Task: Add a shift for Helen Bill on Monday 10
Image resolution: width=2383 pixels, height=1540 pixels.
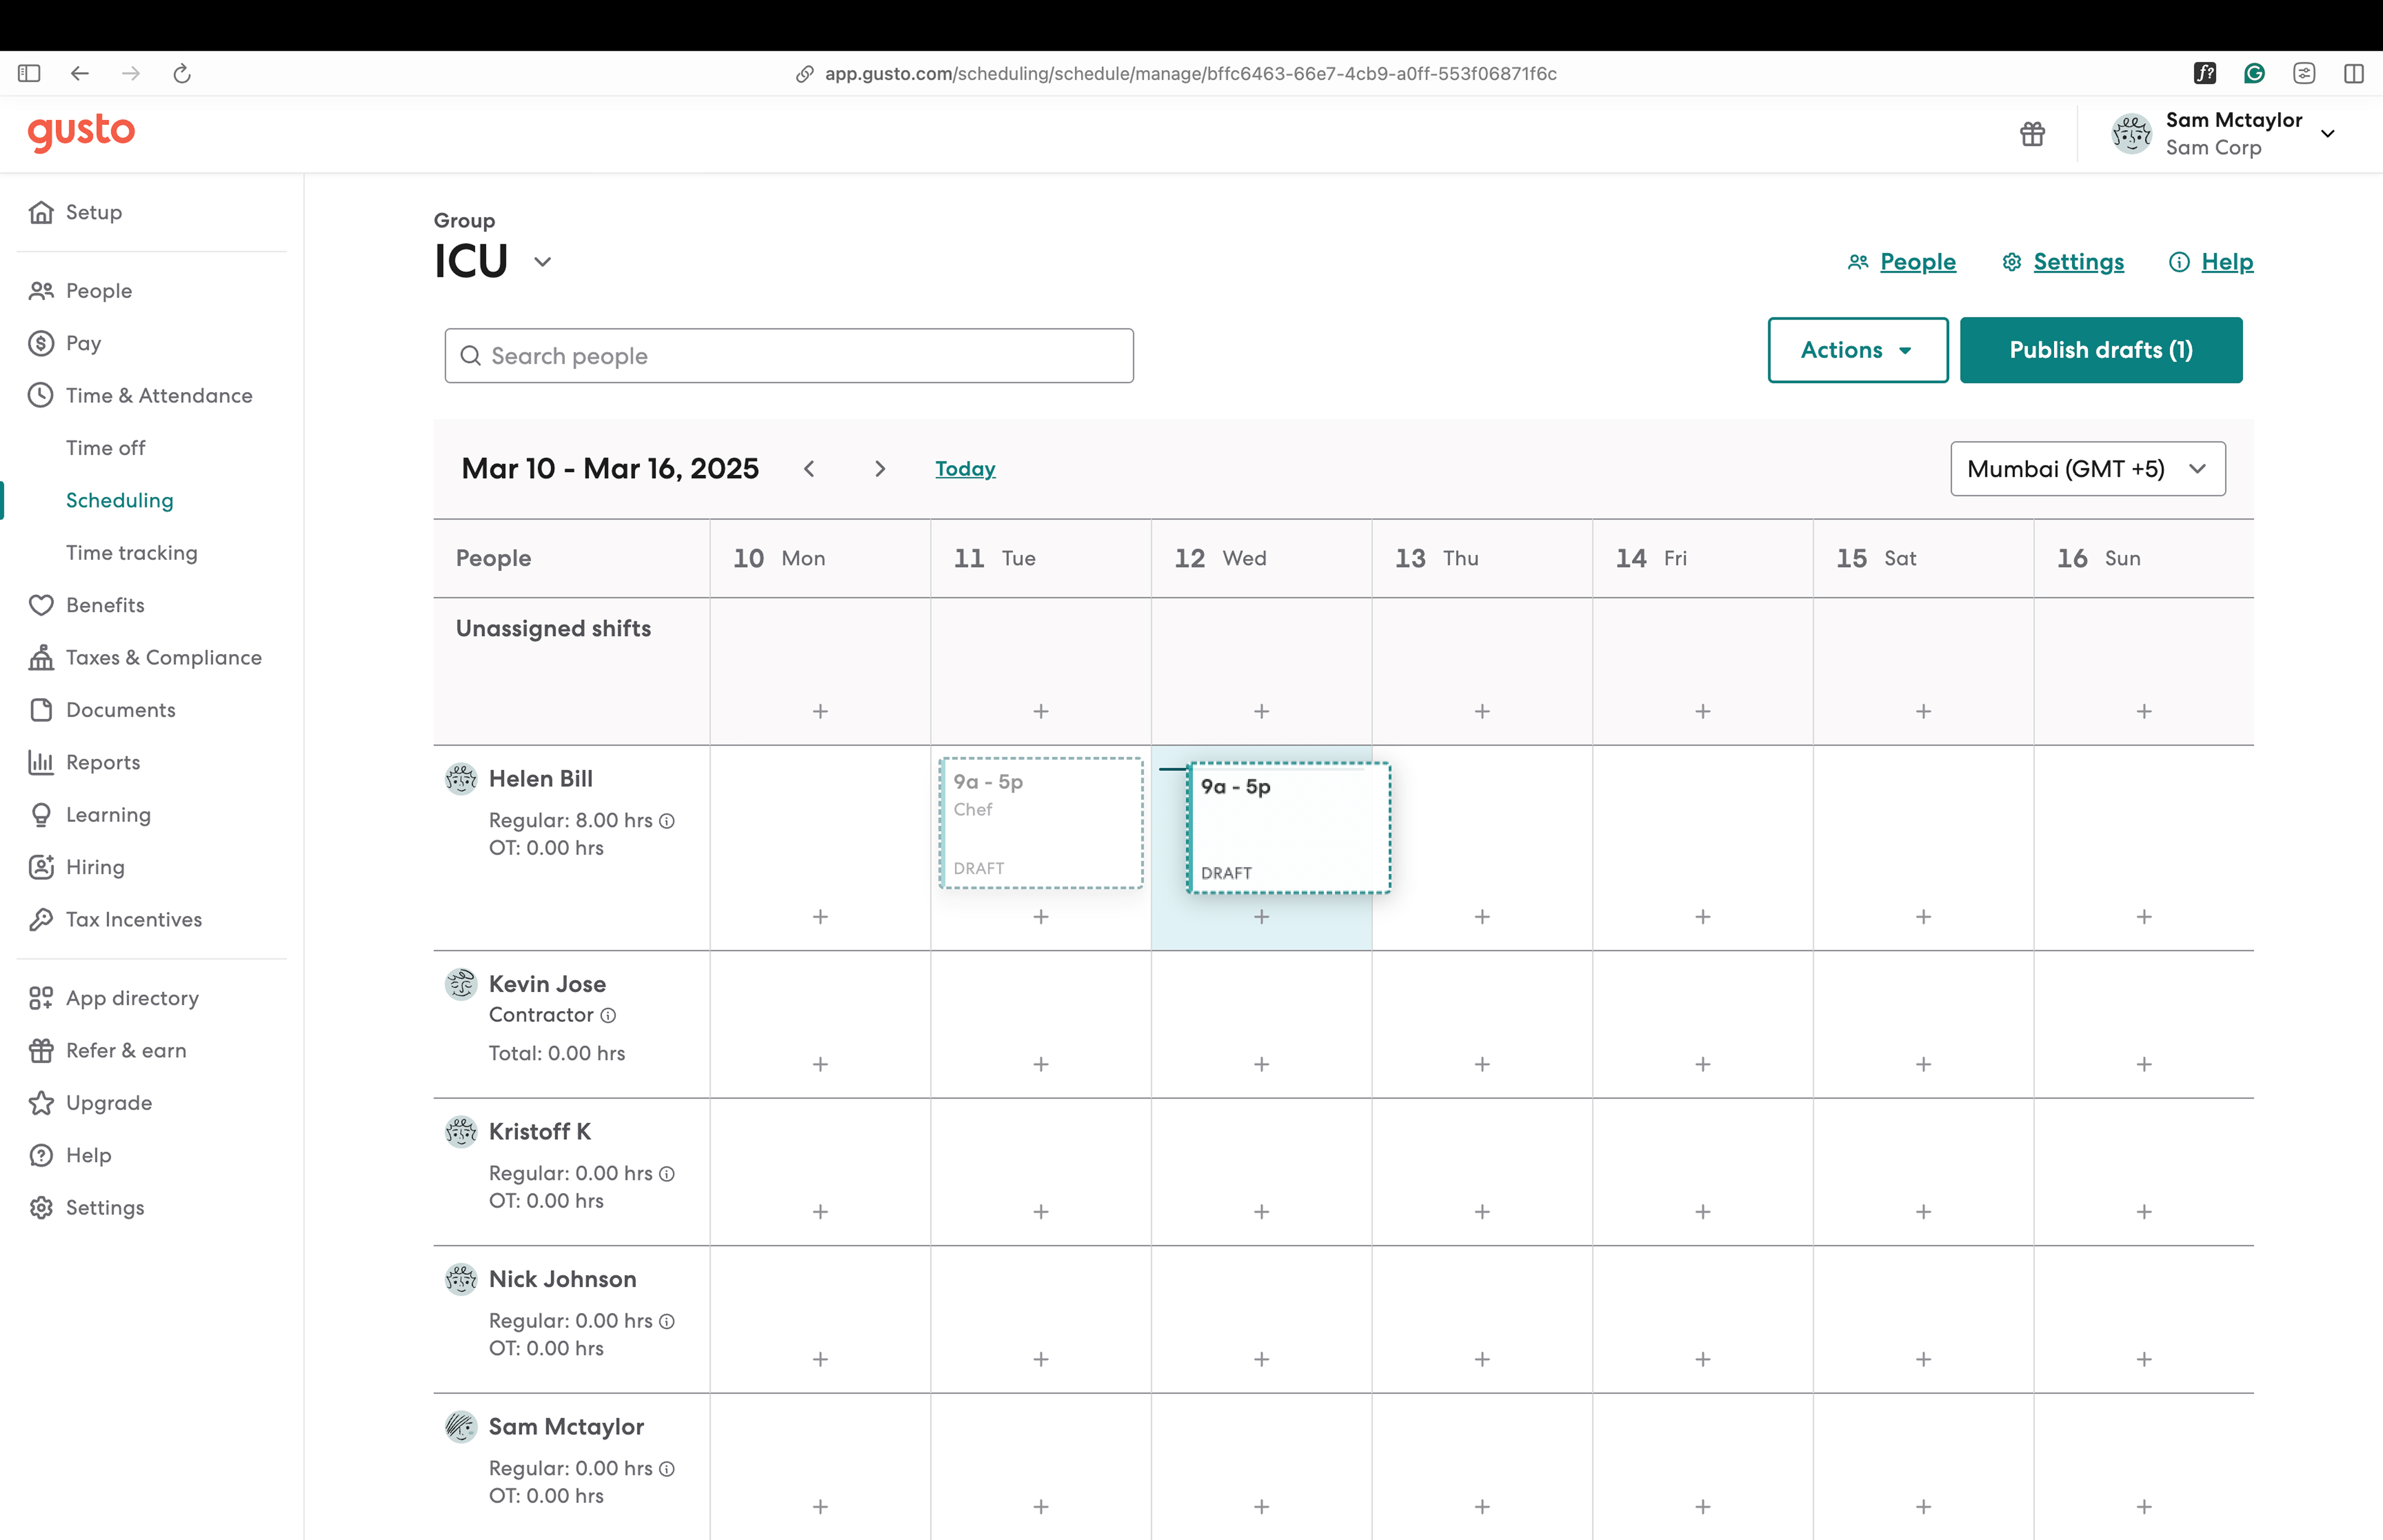Action: (x=820, y=917)
